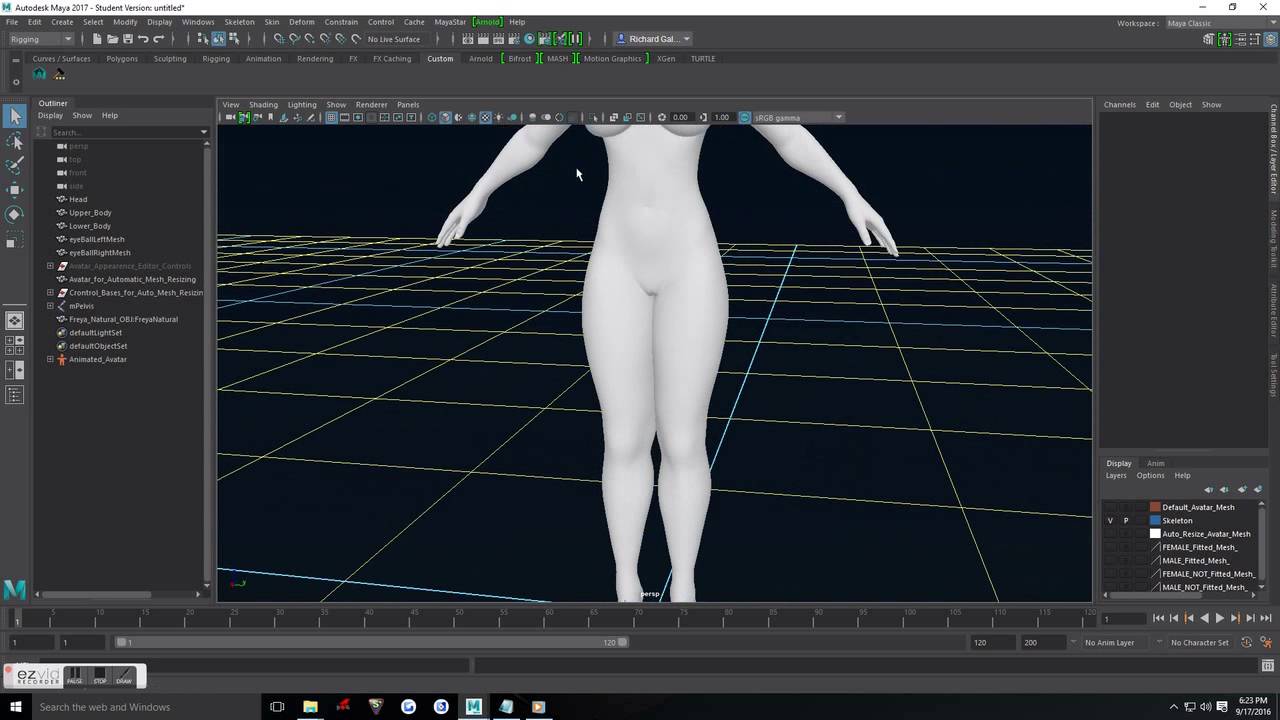1280x720 pixels.
Task: Click the No Live Surface field
Action: click(394, 39)
